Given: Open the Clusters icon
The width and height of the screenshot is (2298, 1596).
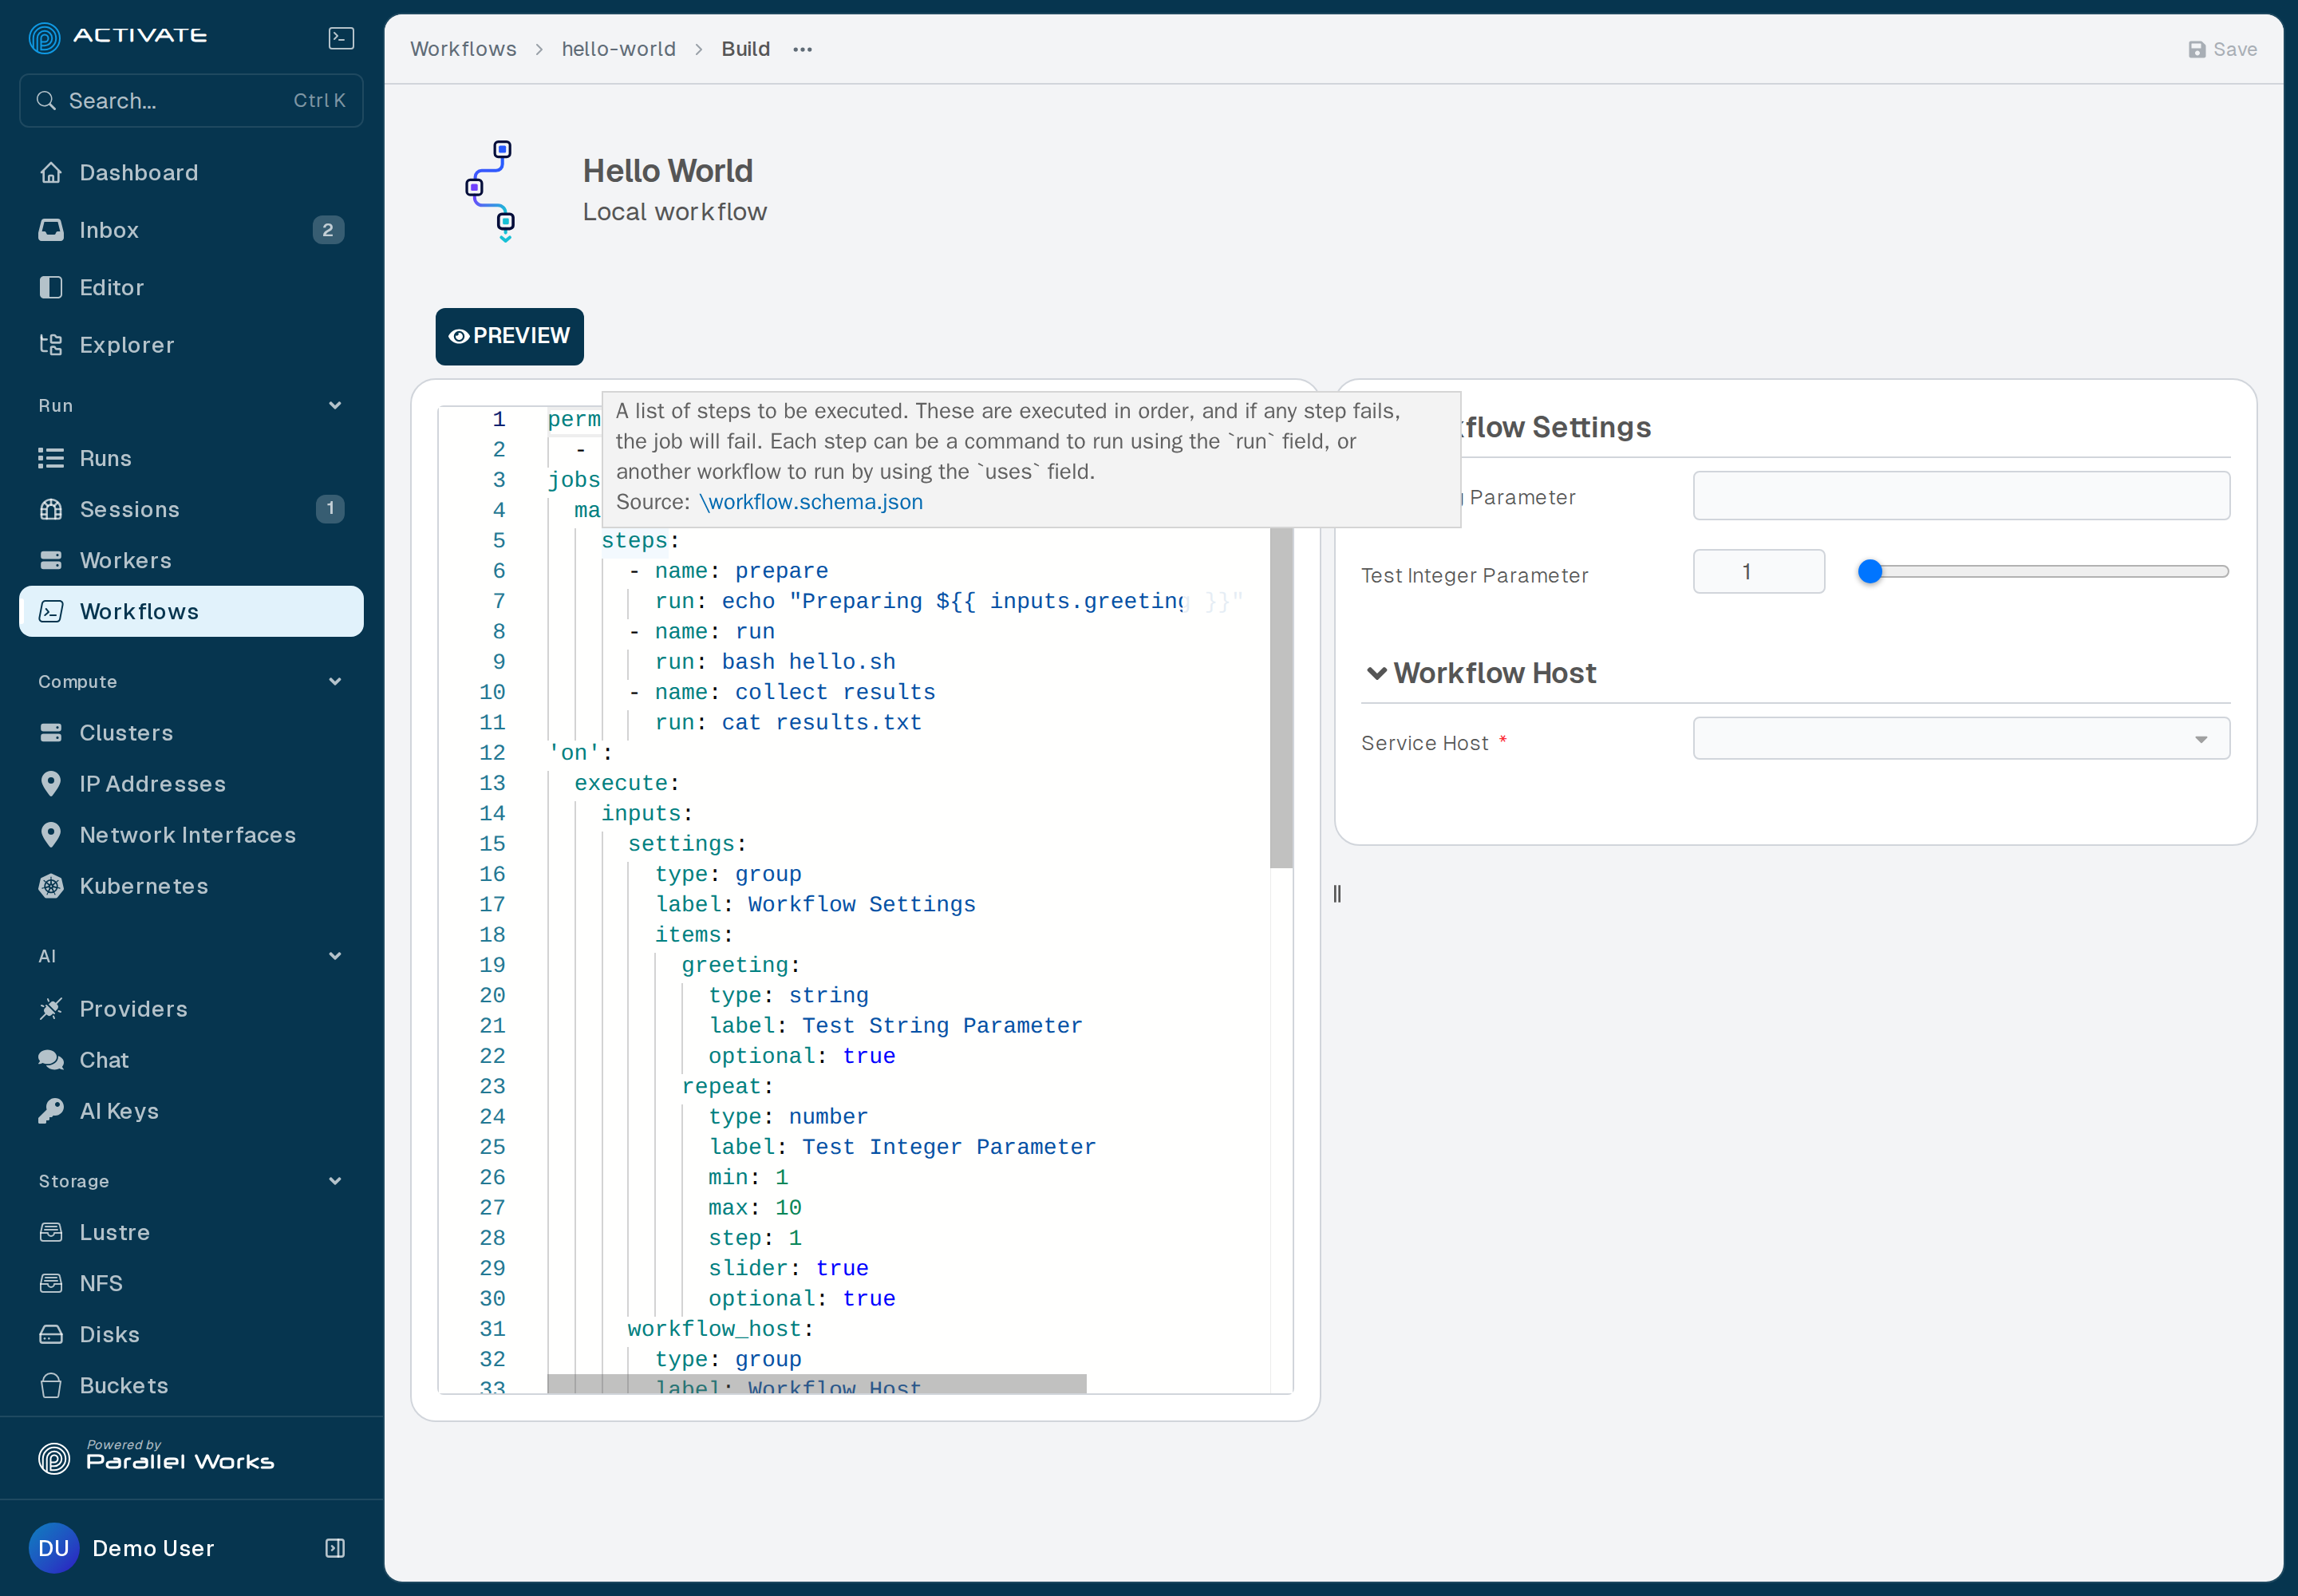Looking at the screenshot, I should point(51,733).
